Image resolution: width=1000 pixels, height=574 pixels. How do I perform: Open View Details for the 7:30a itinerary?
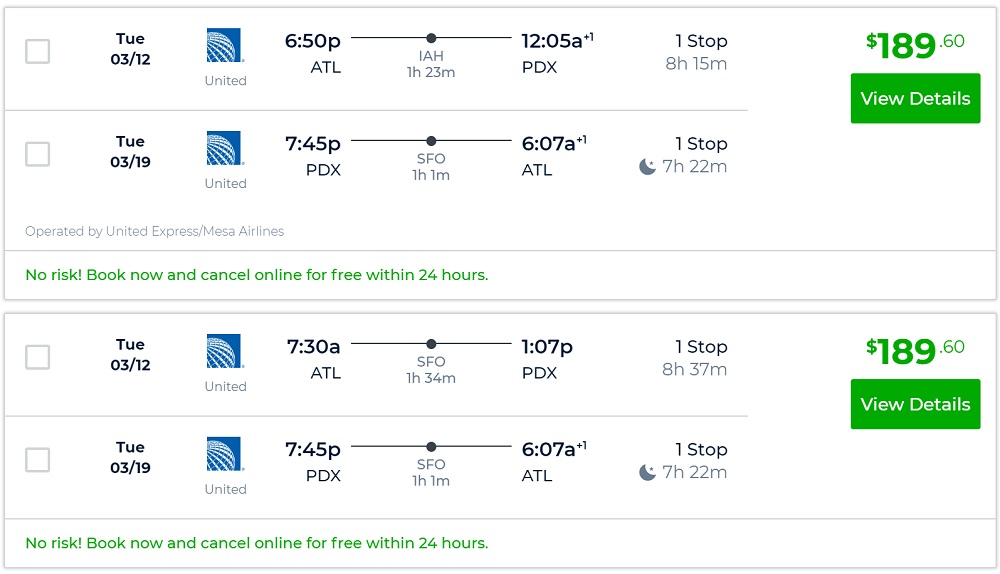point(915,404)
